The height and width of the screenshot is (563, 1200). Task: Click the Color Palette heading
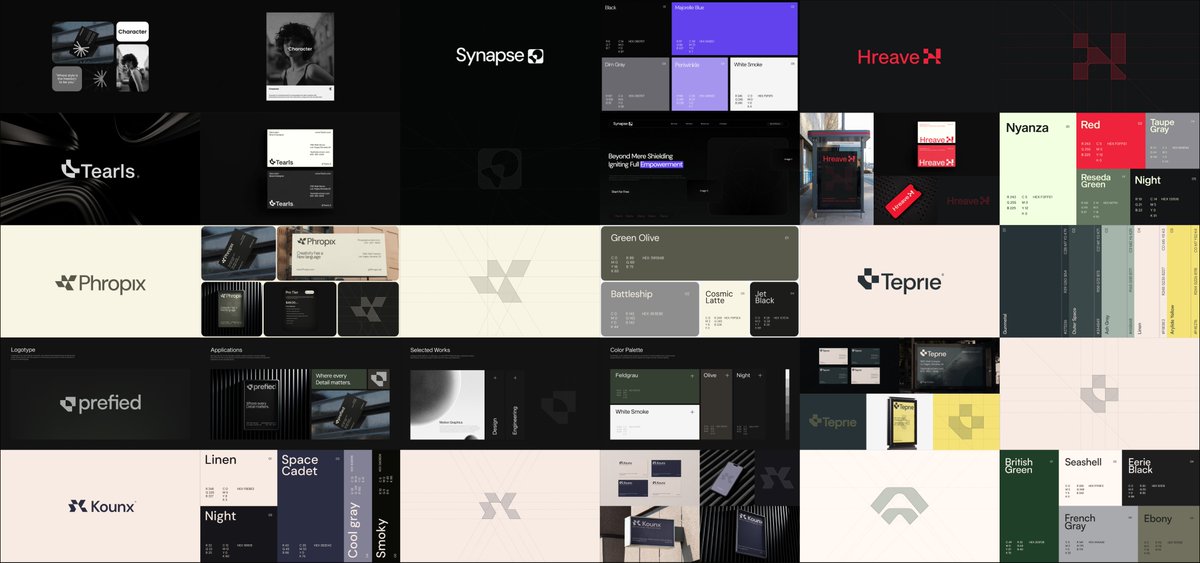click(x=627, y=350)
